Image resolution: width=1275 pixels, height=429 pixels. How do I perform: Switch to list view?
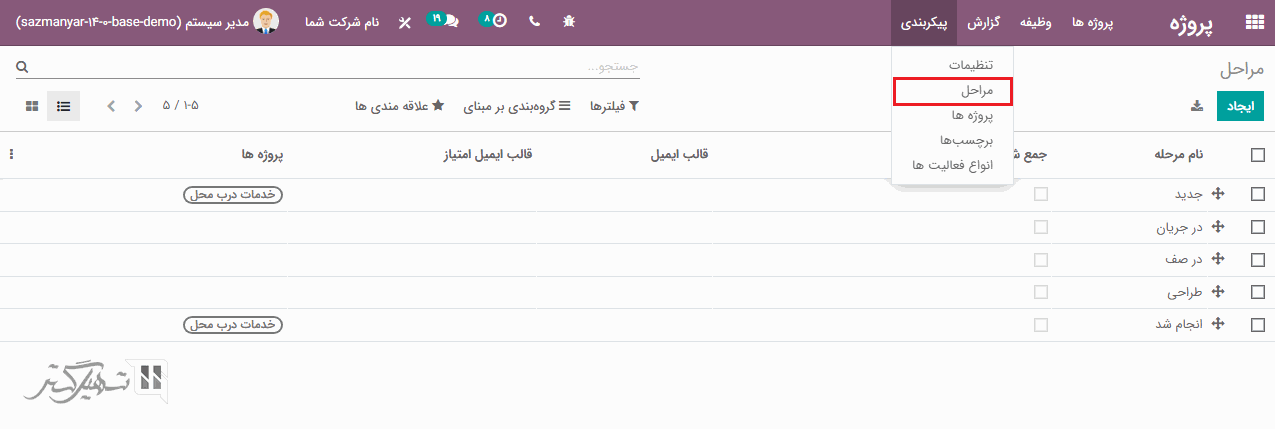point(64,106)
